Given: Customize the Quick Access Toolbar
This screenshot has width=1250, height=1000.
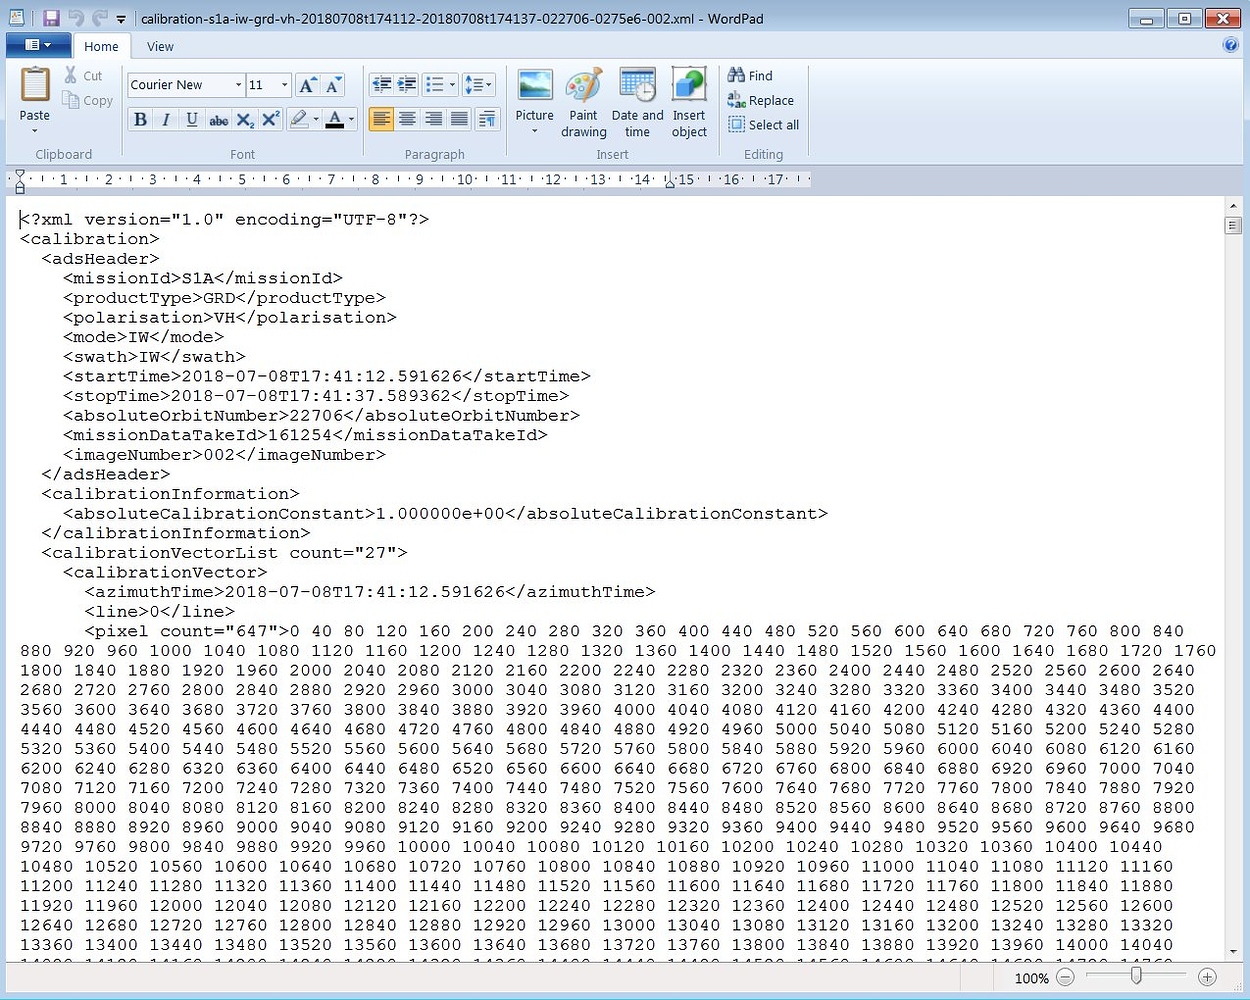Looking at the screenshot, I should [x=121, y=19].
